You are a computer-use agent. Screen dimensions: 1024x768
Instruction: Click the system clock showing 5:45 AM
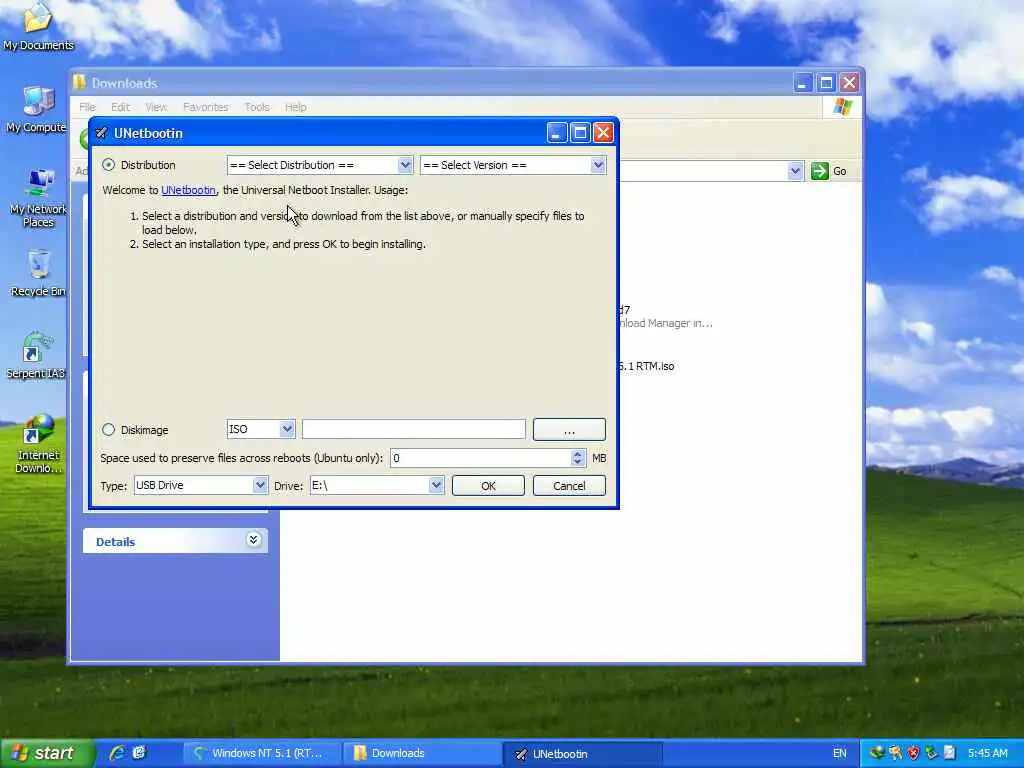pos(987,754)
